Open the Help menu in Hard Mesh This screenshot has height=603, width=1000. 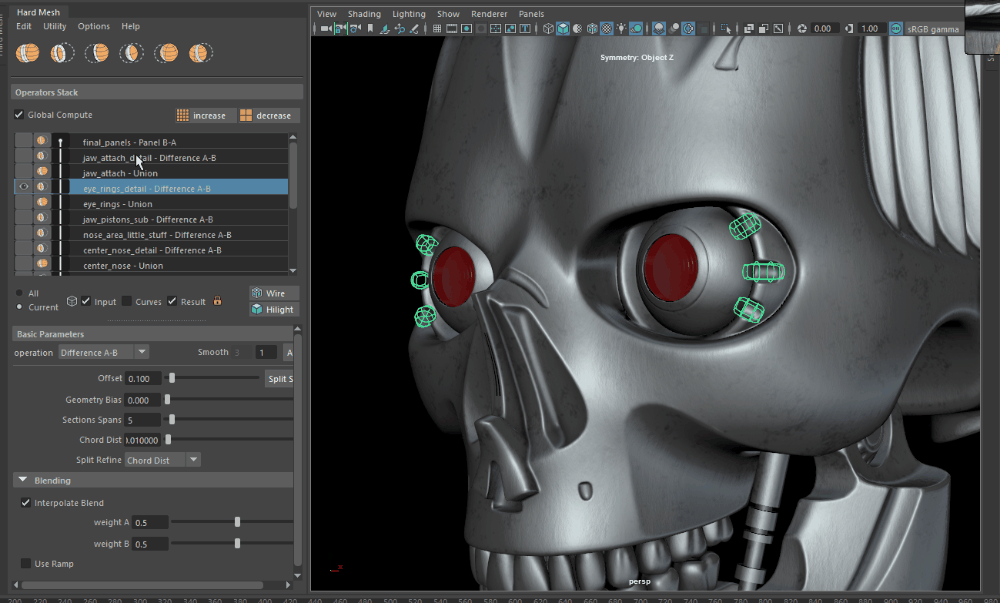click(x=131, y=26)
